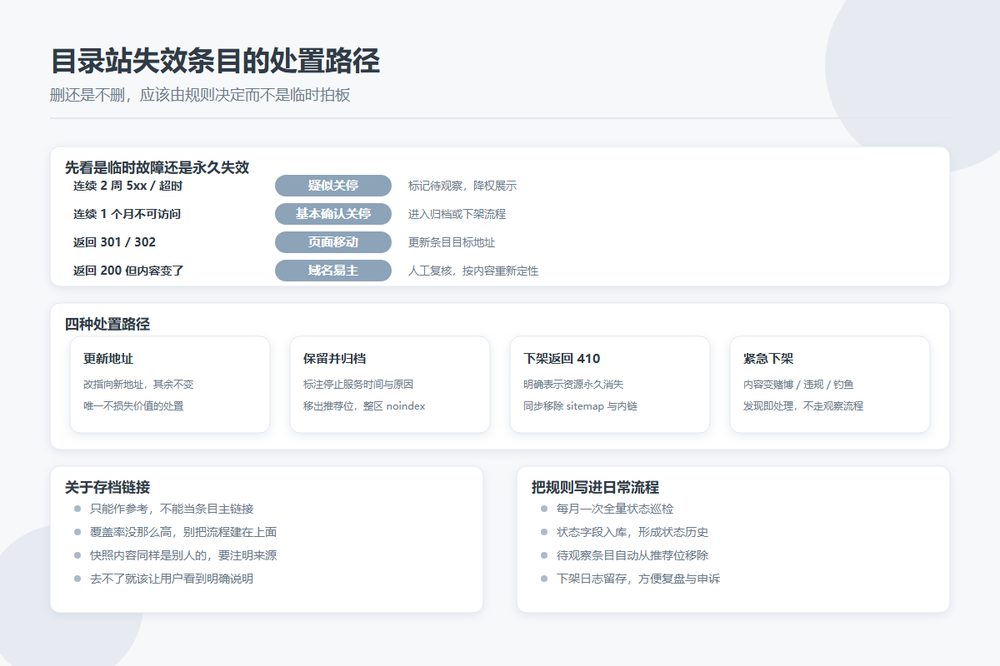The image size is (1000, 666).
Task: Click text 唯一不损失价值的处置
Action: [x=133, y=406]
